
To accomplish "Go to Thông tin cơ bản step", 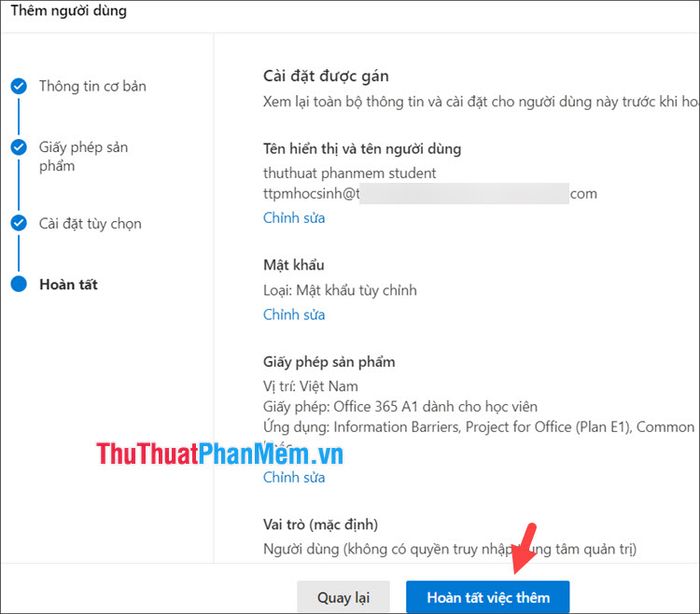I will click(92, 86).
